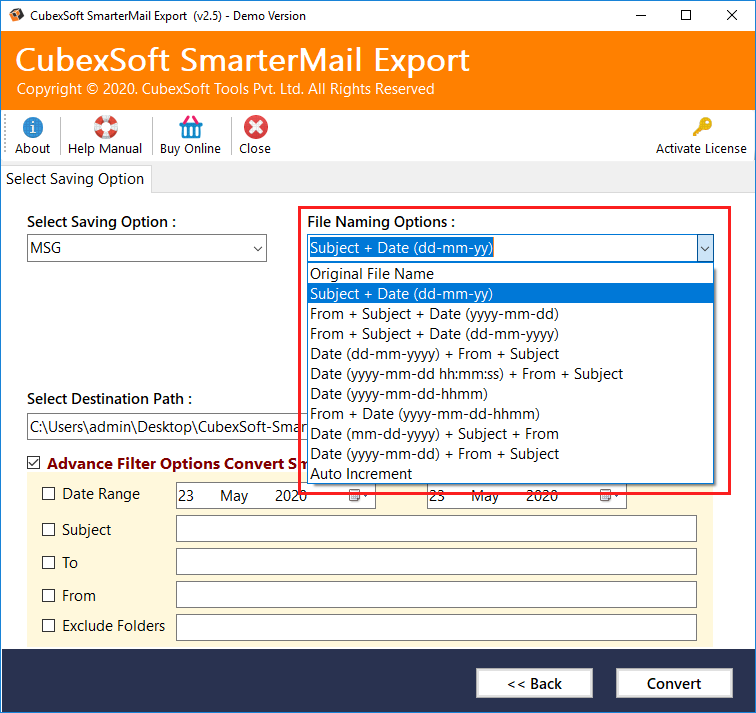Click the Activate License key icon
Viewport: 756px width, 713px height.
pyautogui.click(x=702, y=127)
